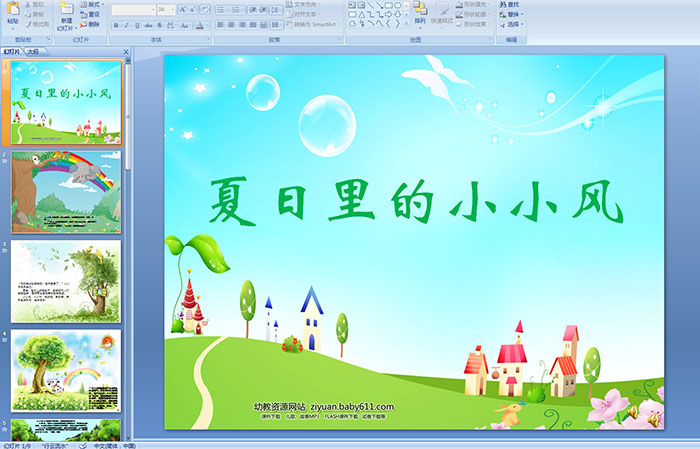Screen dimensions: 700x449
Task: Toggle bold formatting
Action: click(x=116, y=25)
